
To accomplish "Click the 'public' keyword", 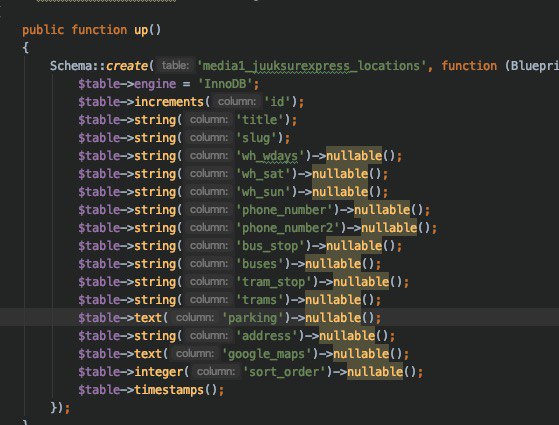I will pos(43,30).
